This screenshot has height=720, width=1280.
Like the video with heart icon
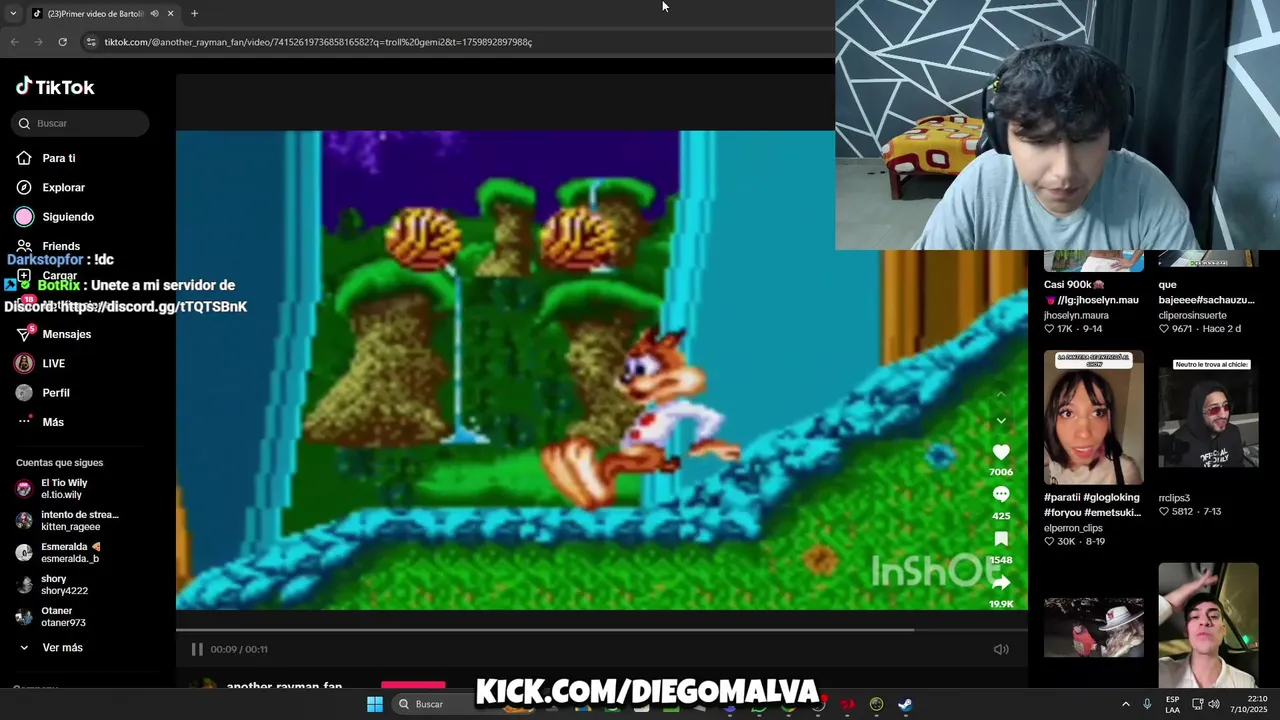pyautogui.click(x=1001, y=453)
